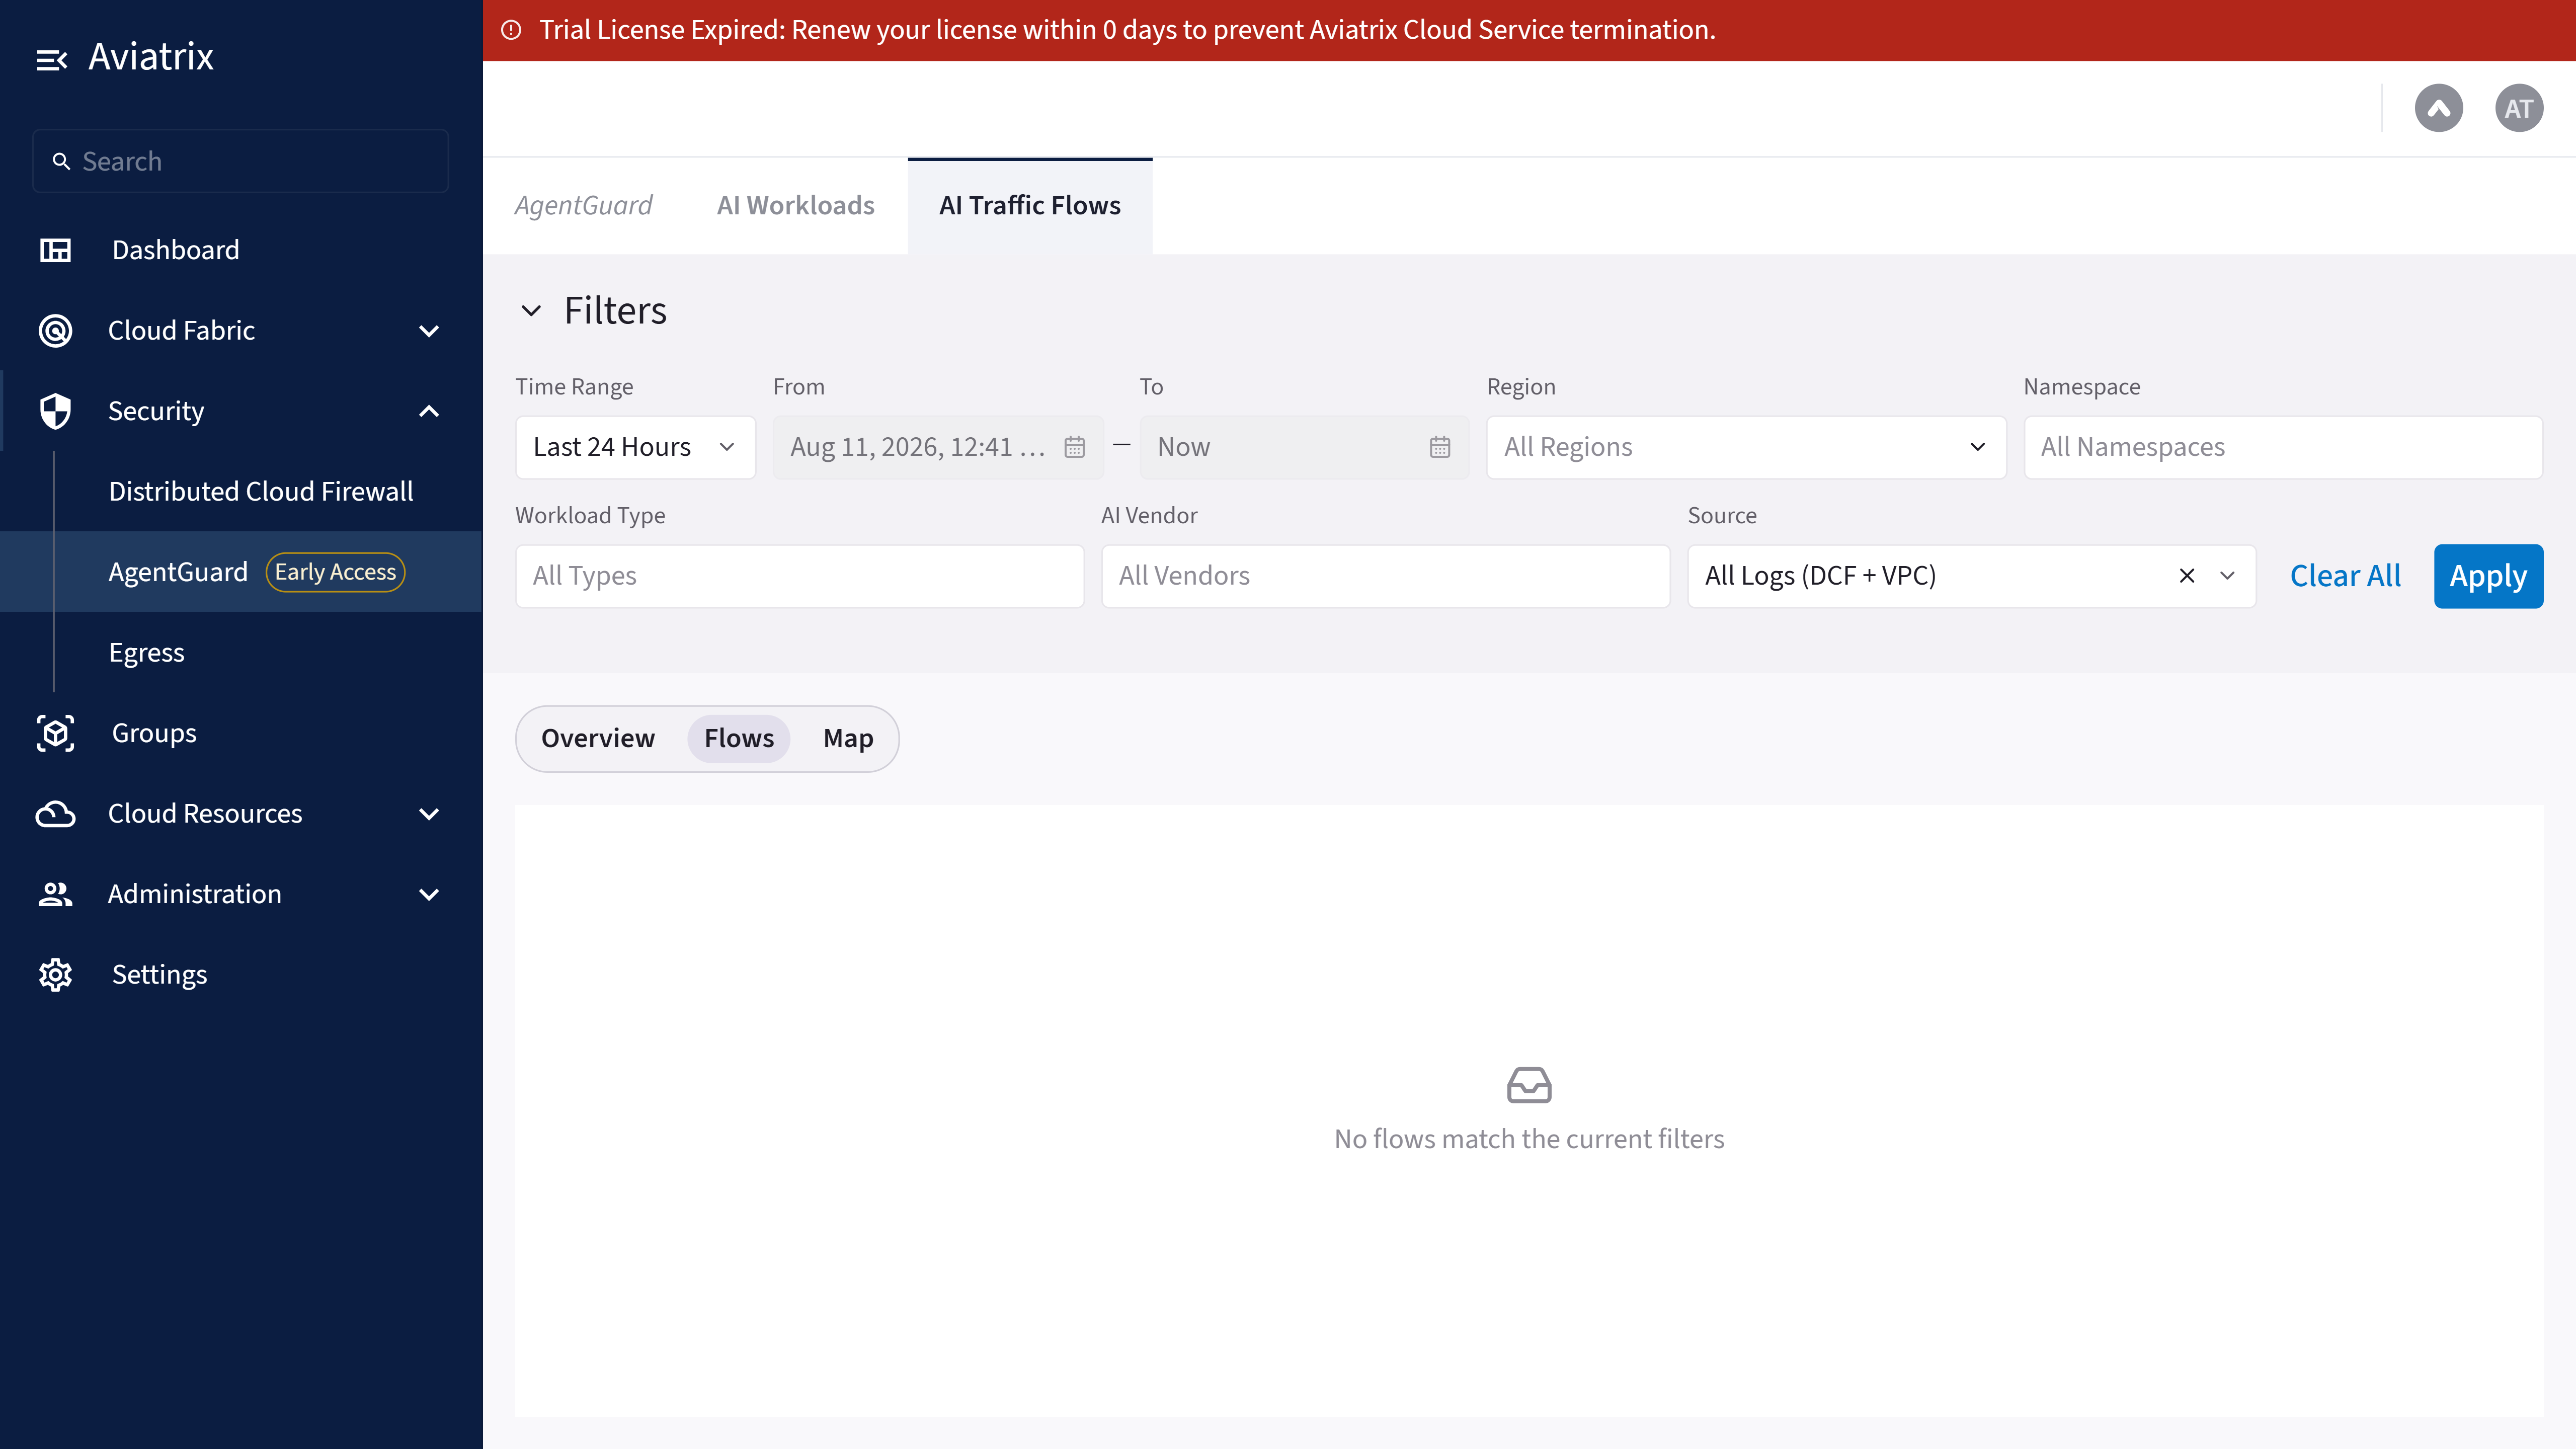Select the AI Traffic Flows tab

point(1030,206)
